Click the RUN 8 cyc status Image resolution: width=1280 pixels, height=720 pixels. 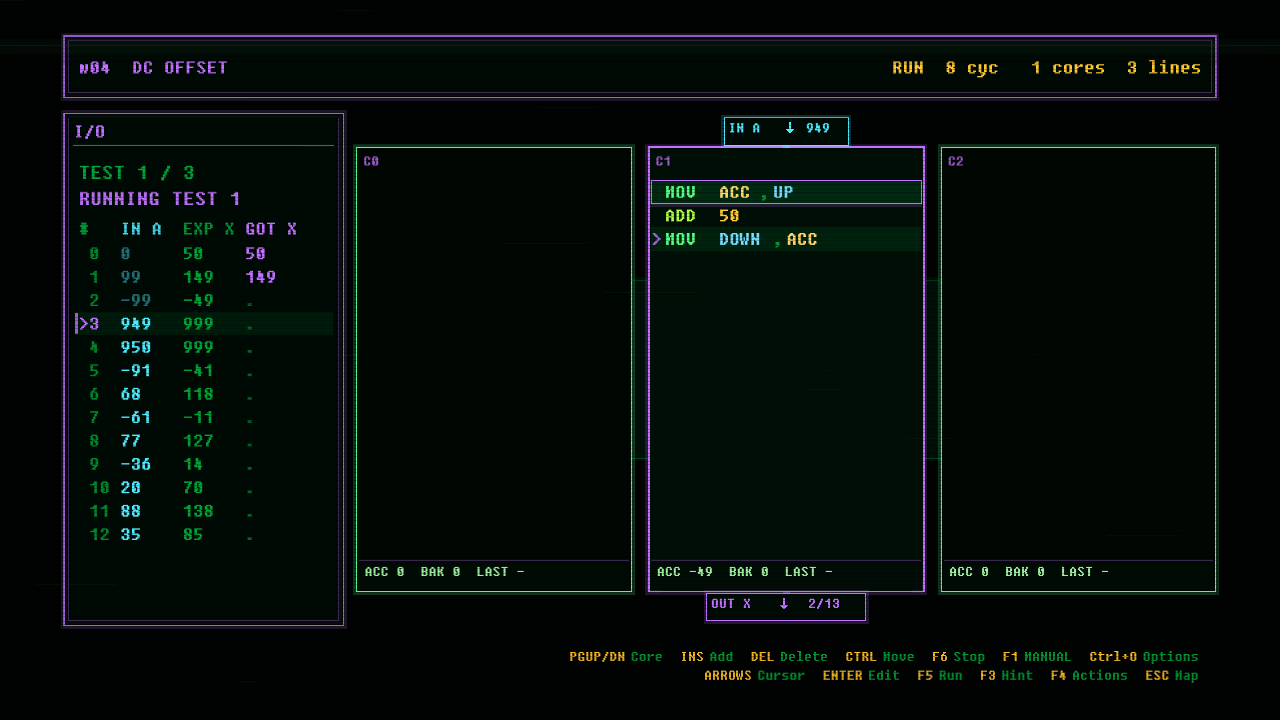pyautogui.click(x=945, y=68)
